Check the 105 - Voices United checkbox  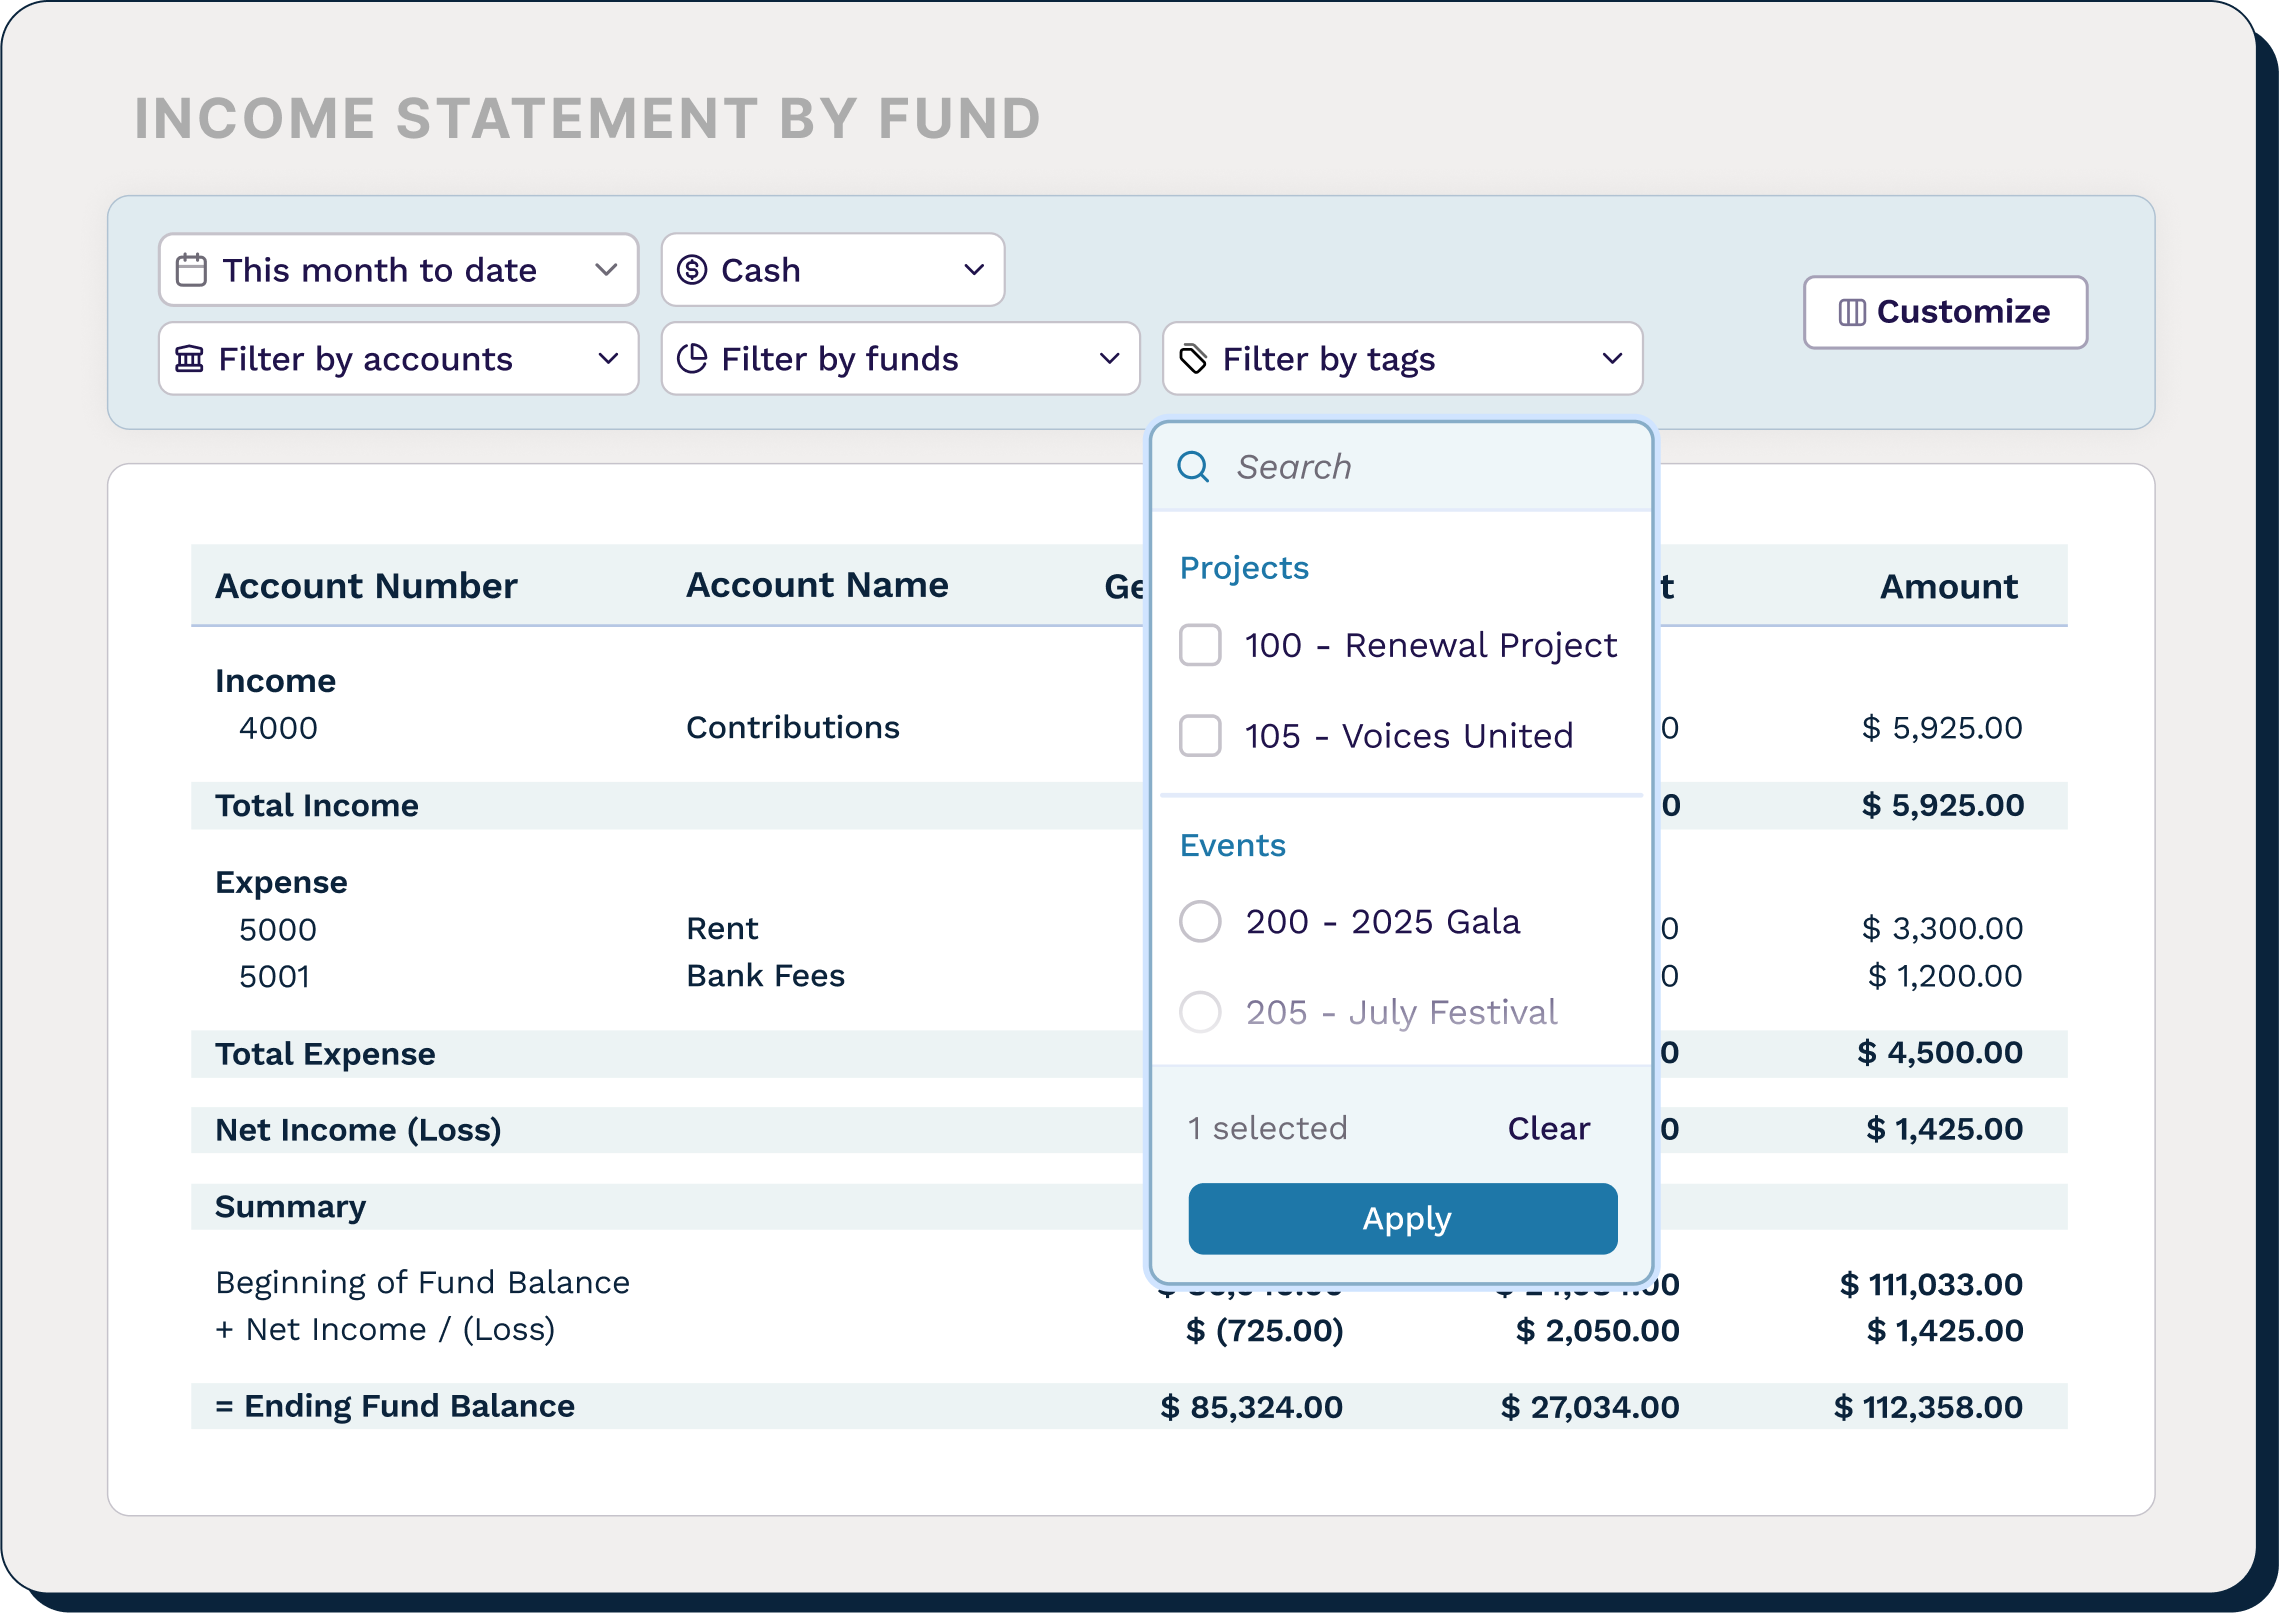(x=1200, y=736)
